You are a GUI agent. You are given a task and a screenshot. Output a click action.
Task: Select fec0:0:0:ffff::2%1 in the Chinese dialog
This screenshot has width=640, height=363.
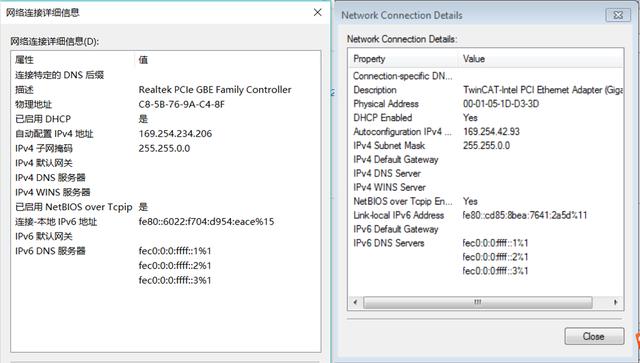click(175, 266)
